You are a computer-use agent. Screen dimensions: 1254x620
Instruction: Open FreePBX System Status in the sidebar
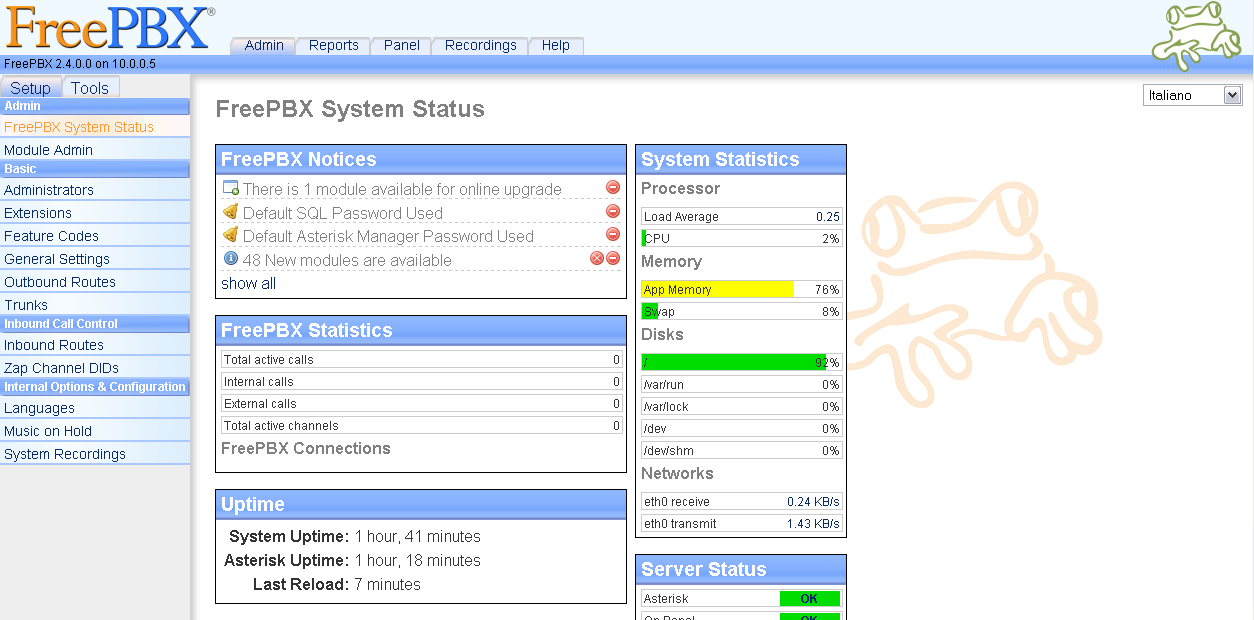tap(95, 127)
